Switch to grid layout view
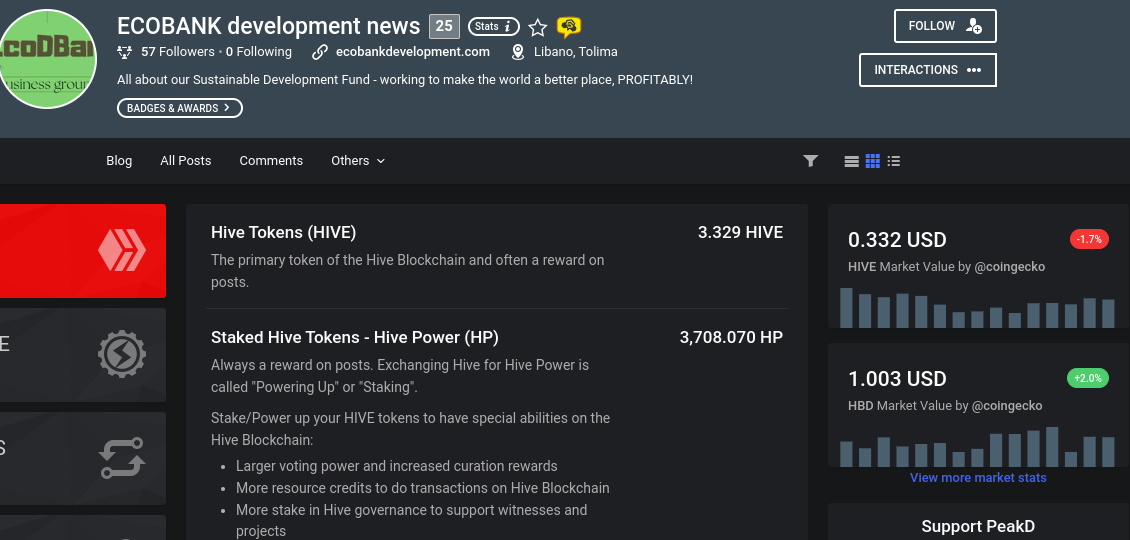The image size is (1130, 540). coord(873,161)
